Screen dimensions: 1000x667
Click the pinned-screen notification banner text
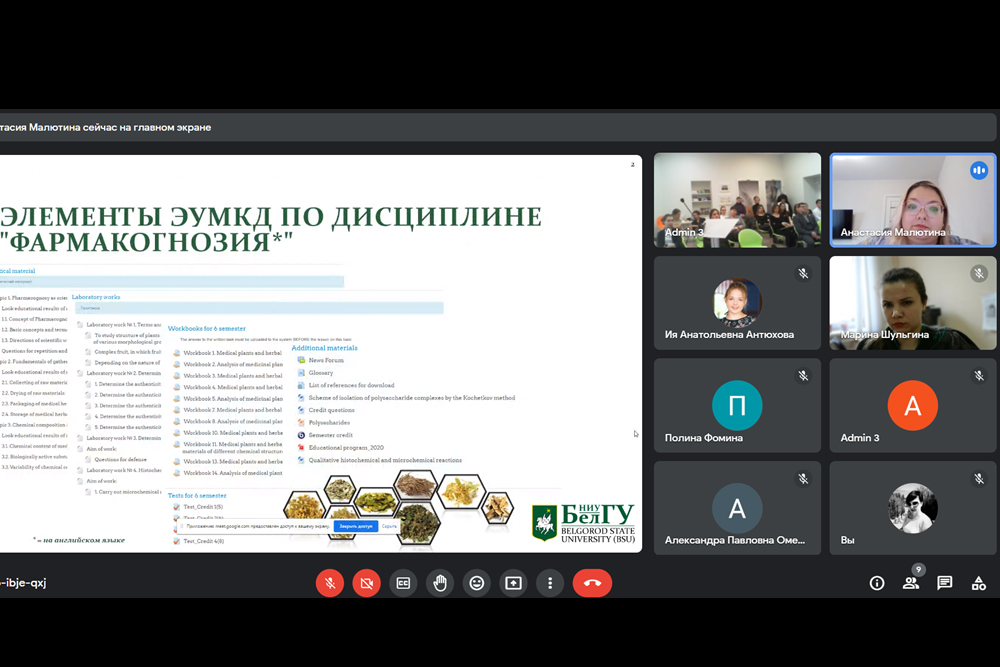(105, 128)
